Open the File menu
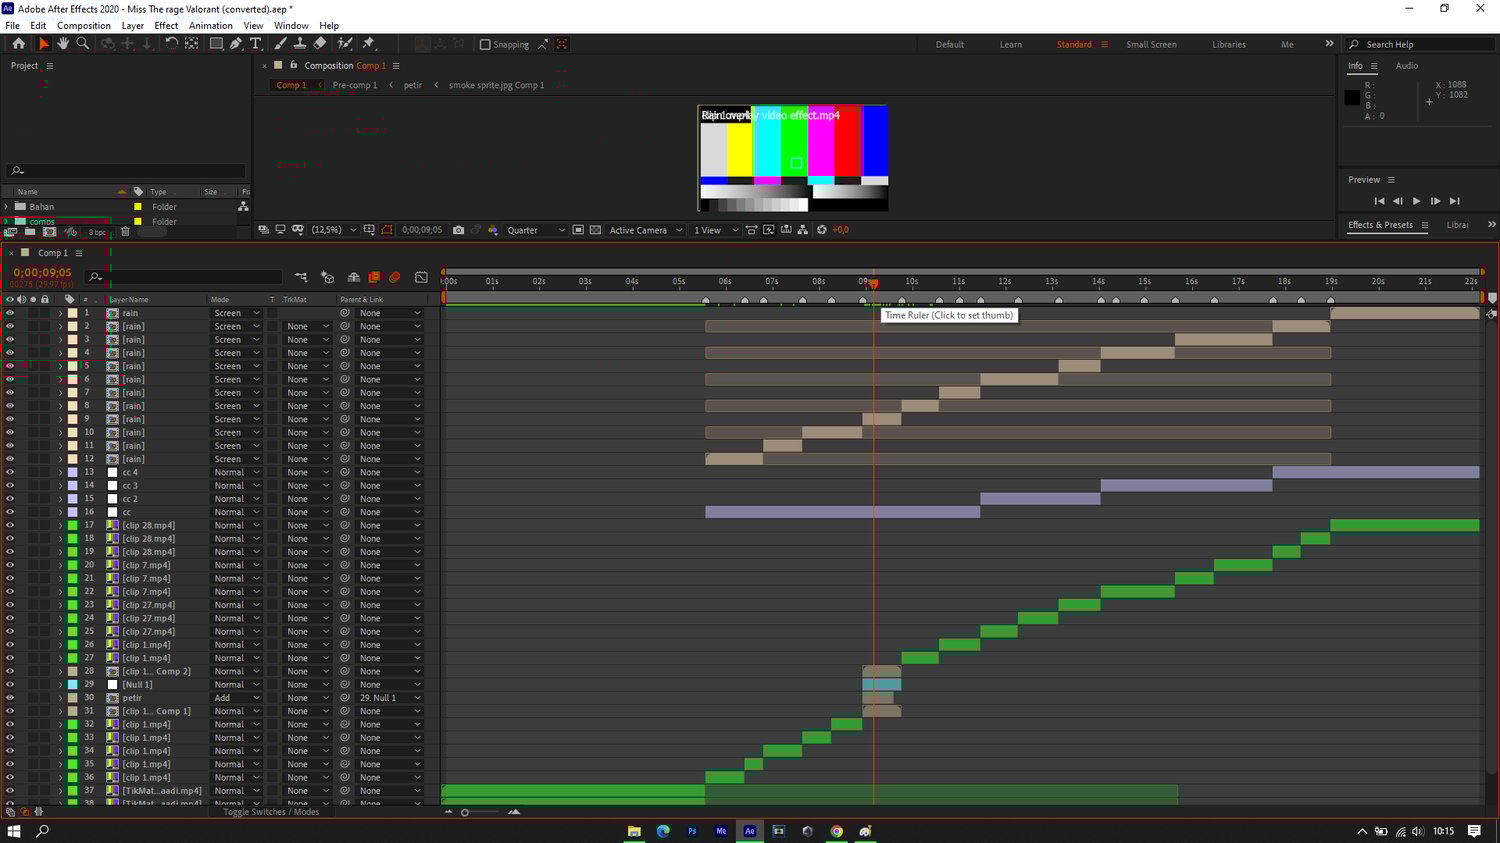Image resolution: width=1500 pixels, height=843 pixels. [x=12, y=26]
